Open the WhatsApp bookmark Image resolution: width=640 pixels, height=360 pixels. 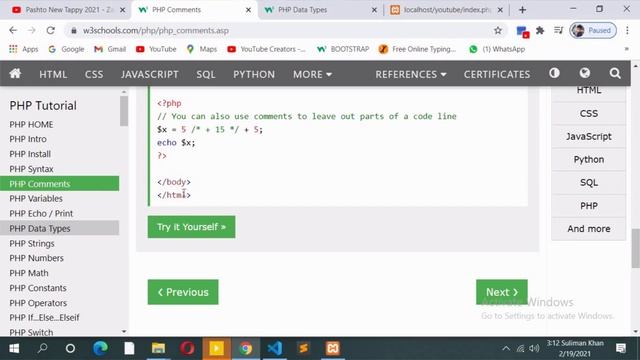(x=497, y=49)
